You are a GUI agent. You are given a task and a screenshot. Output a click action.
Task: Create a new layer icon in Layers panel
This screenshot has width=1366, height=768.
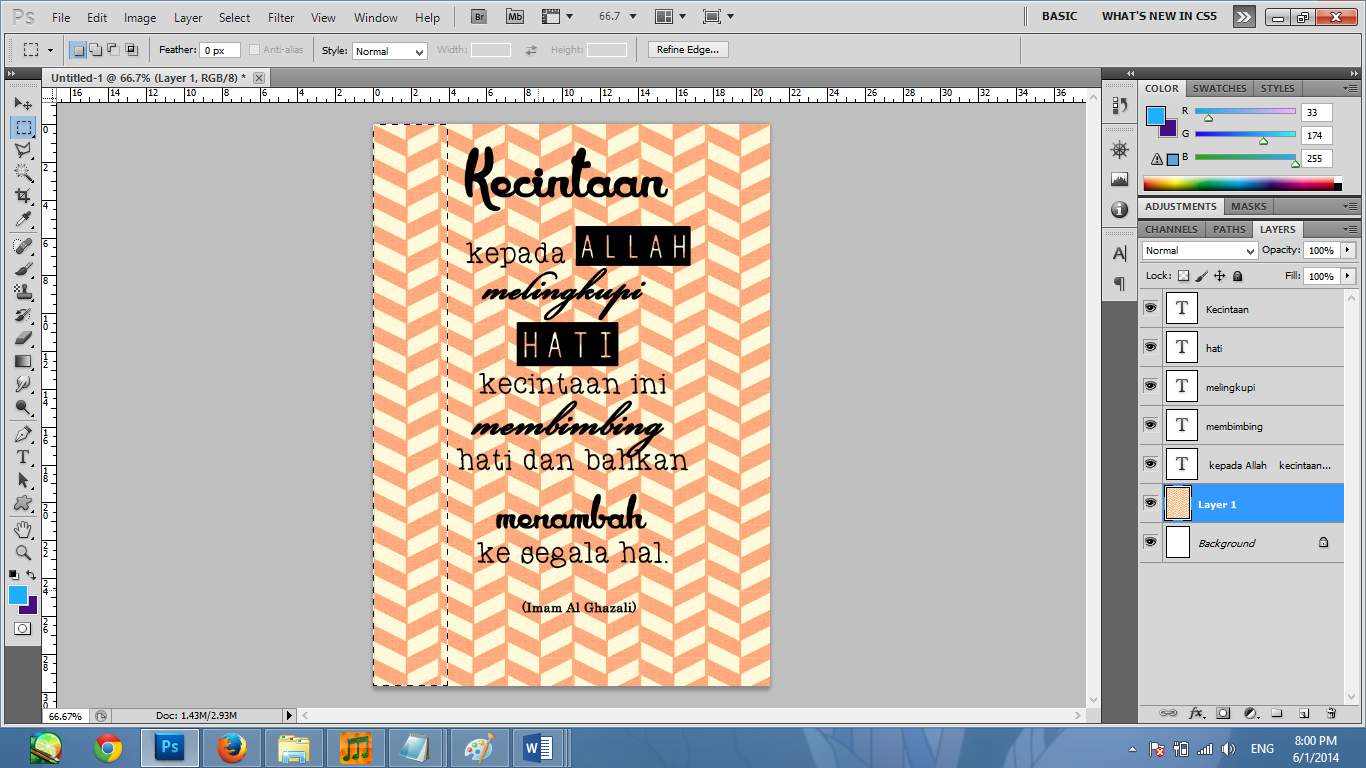pyautogui.click(x=1304, y=714)
